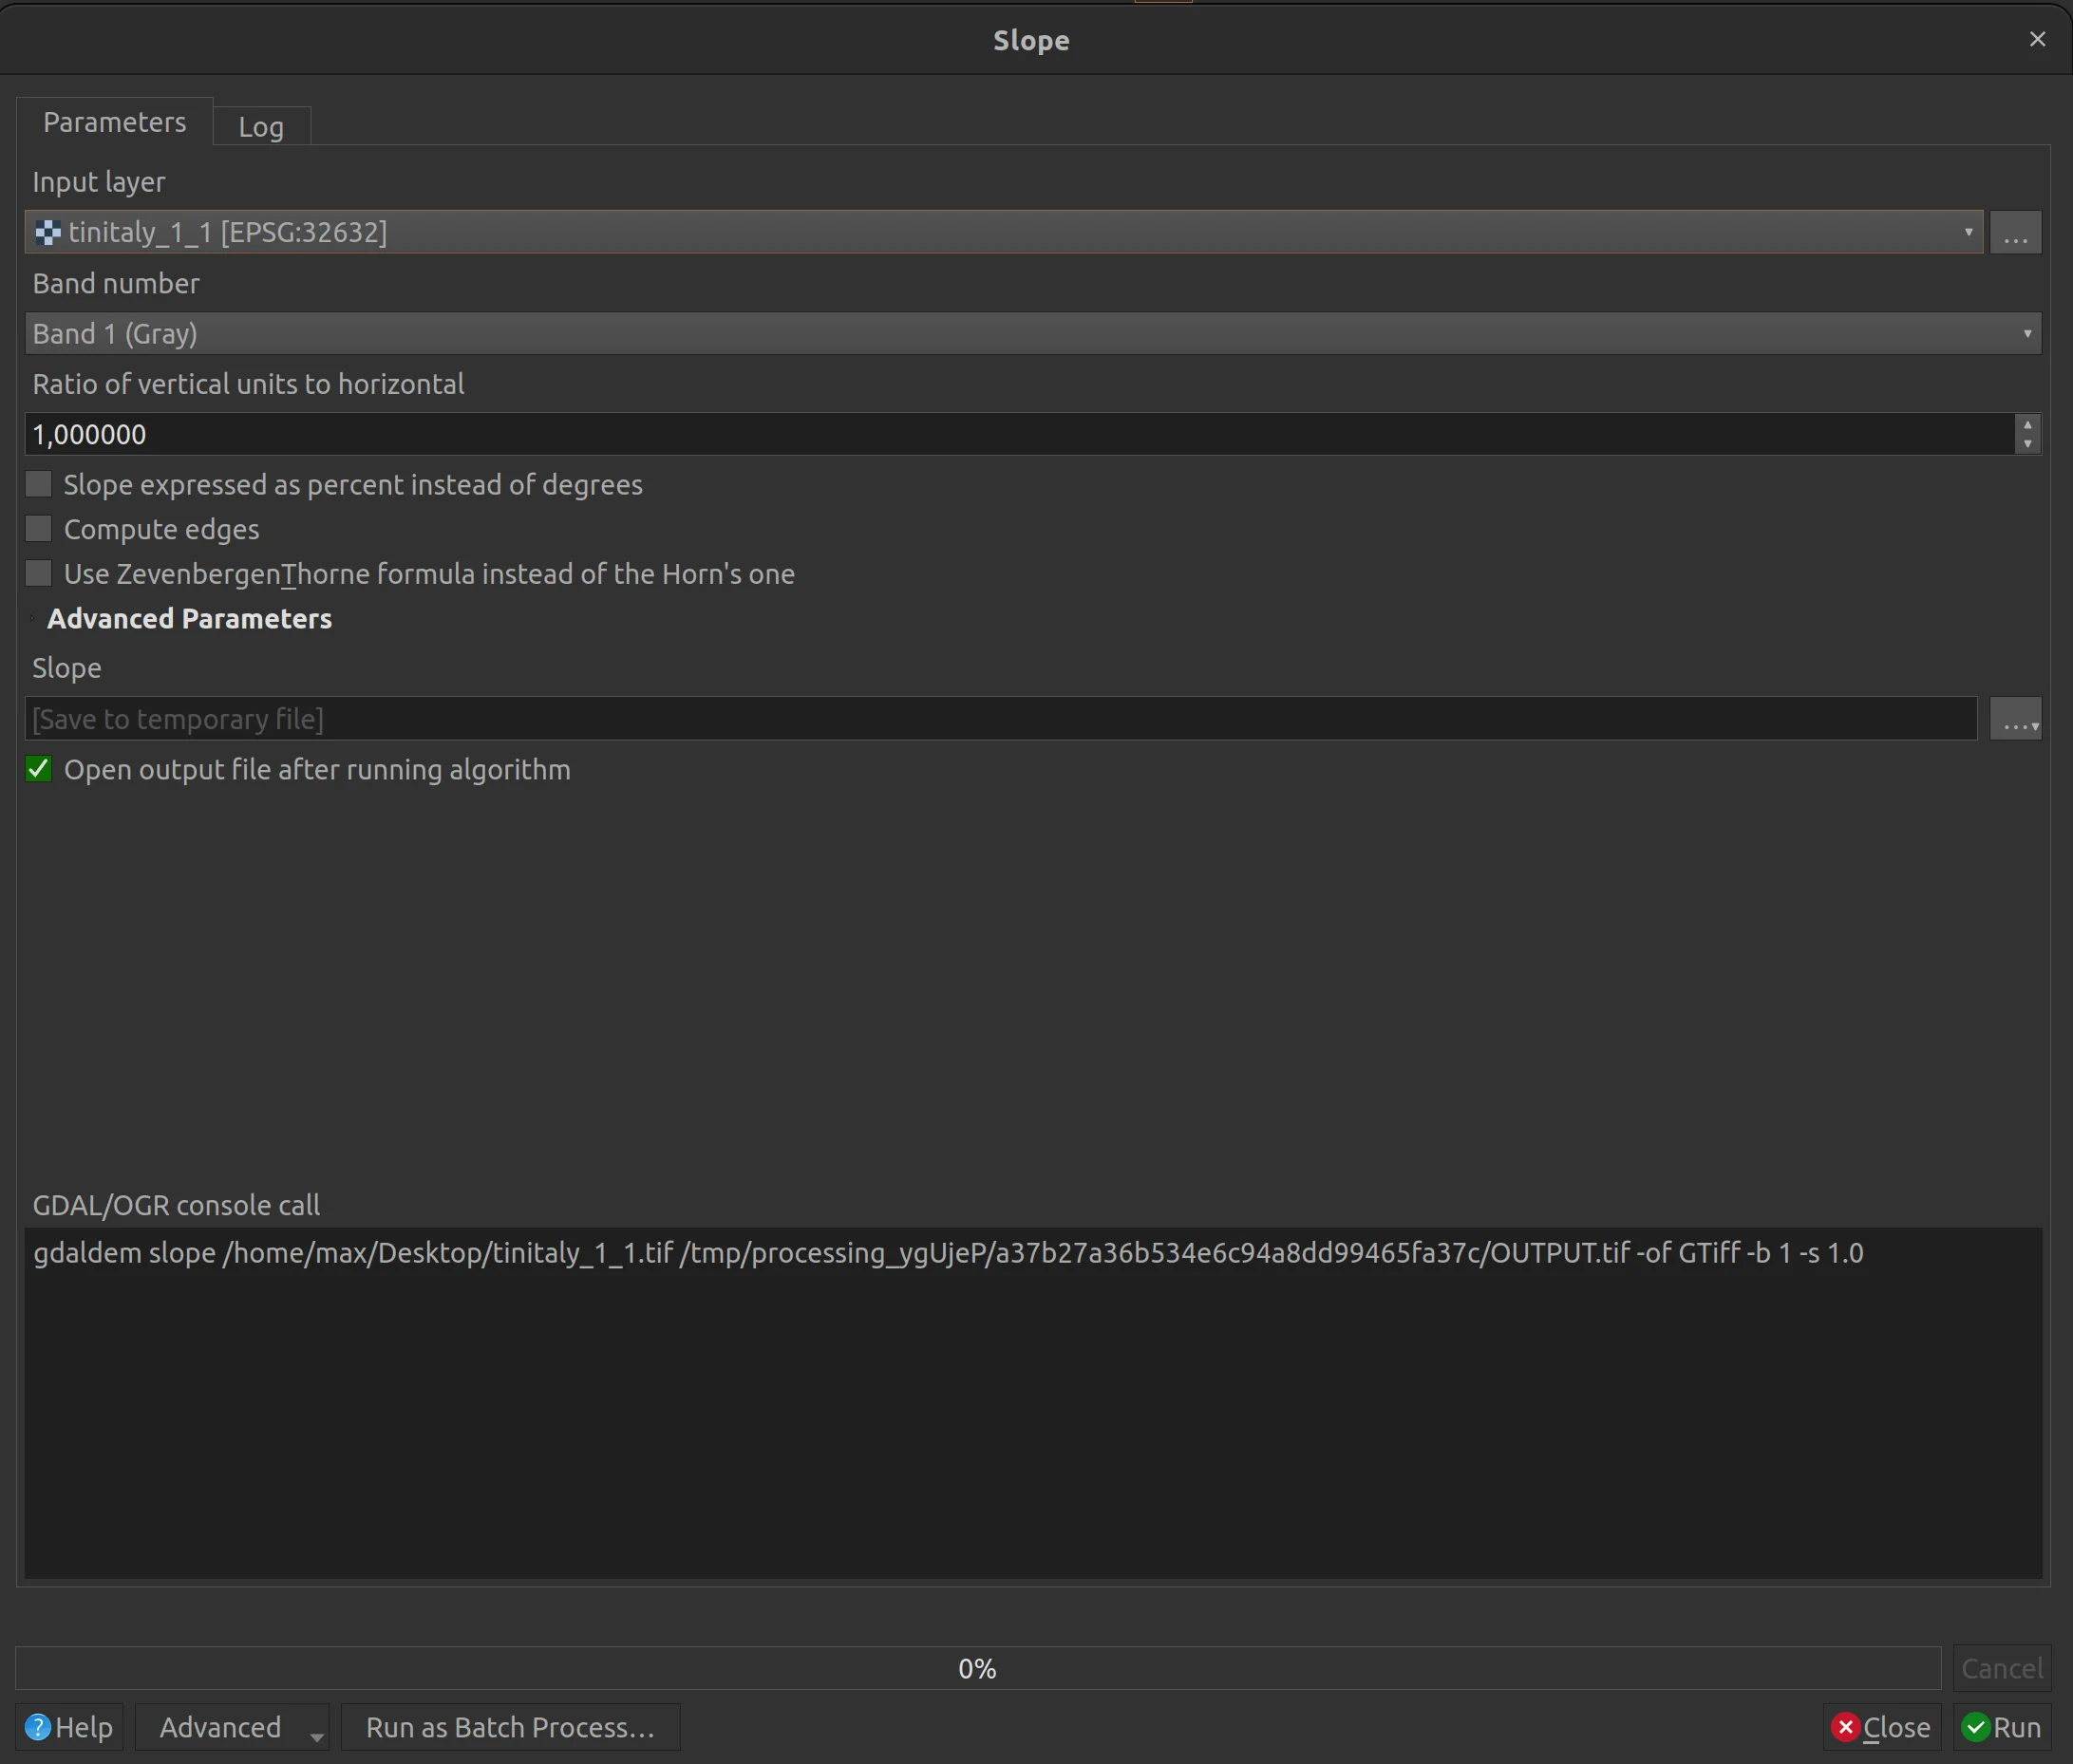This screenshot has height=1764, width=2073.
Task: Open the Slope output save options button
Action: pyautogui.click(x=2015, y=719)
